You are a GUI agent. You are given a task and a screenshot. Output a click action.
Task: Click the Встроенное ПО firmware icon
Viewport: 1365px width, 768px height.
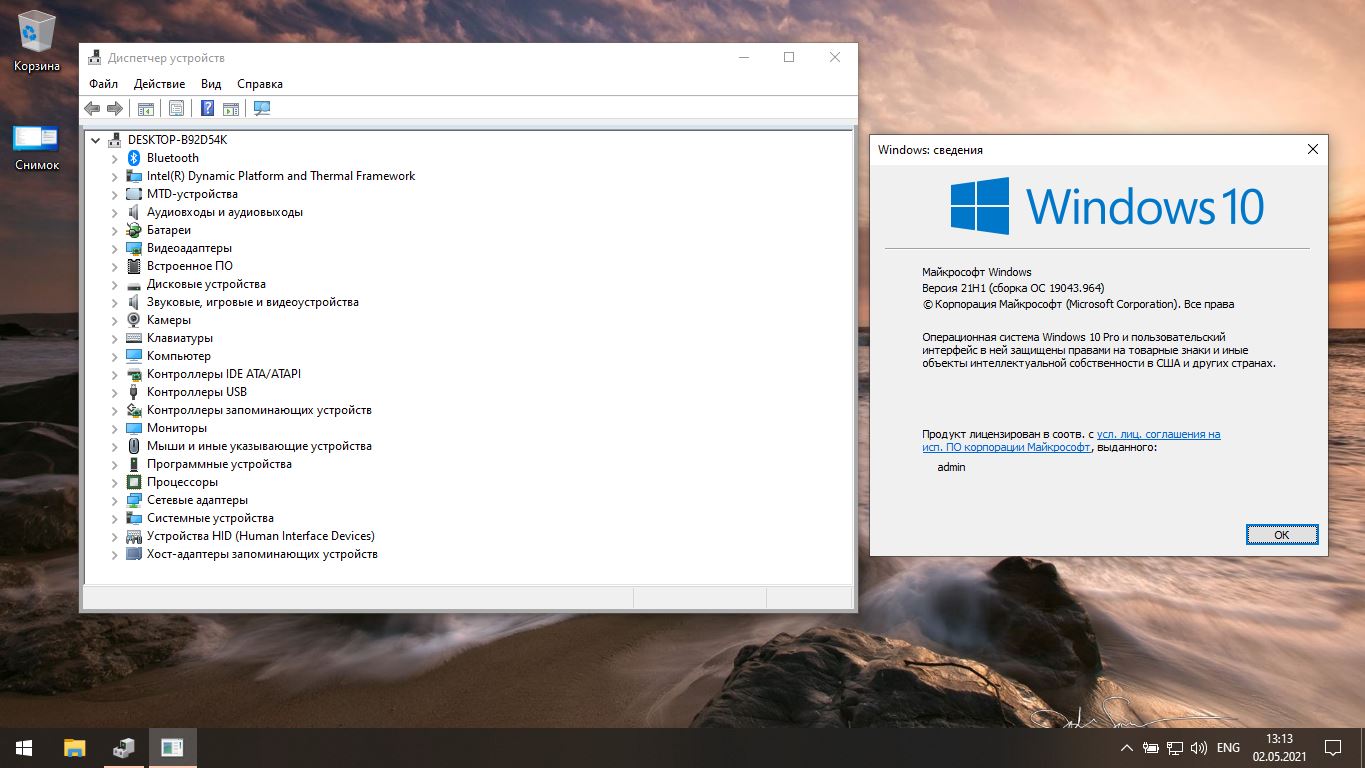click(x=134, y=266)
